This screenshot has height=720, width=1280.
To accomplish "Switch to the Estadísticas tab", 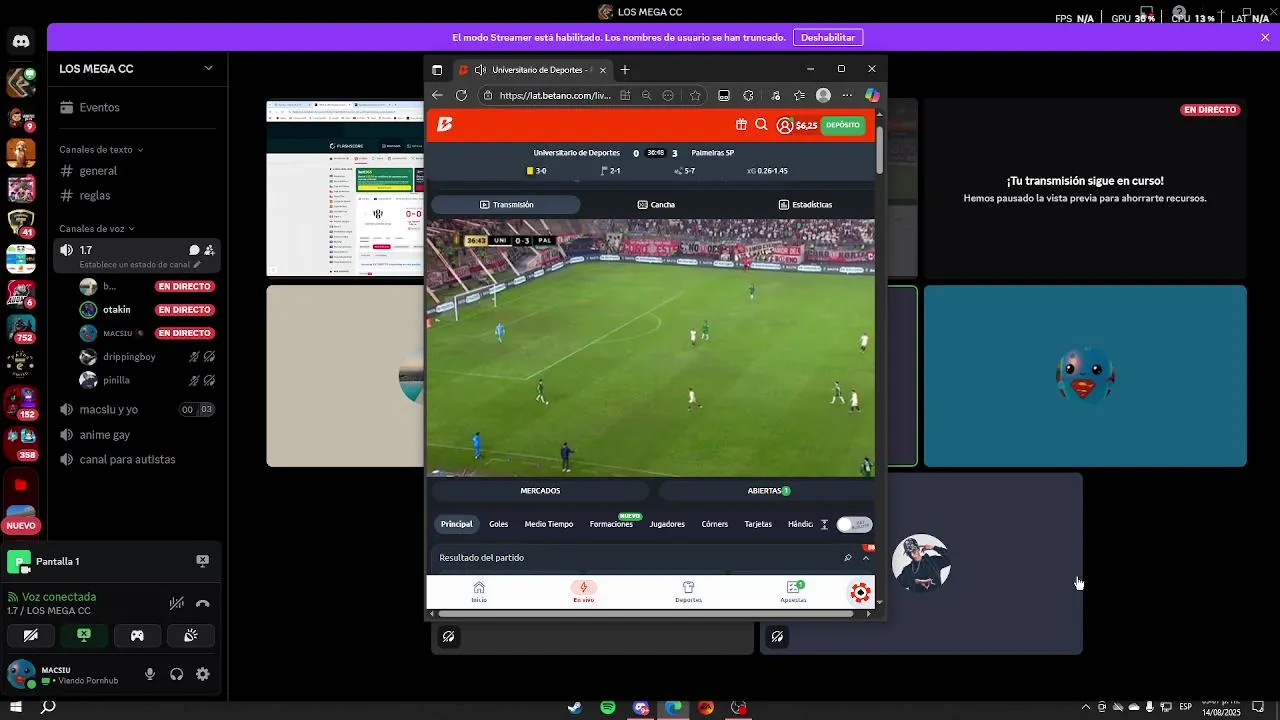I will click(805, 204).
